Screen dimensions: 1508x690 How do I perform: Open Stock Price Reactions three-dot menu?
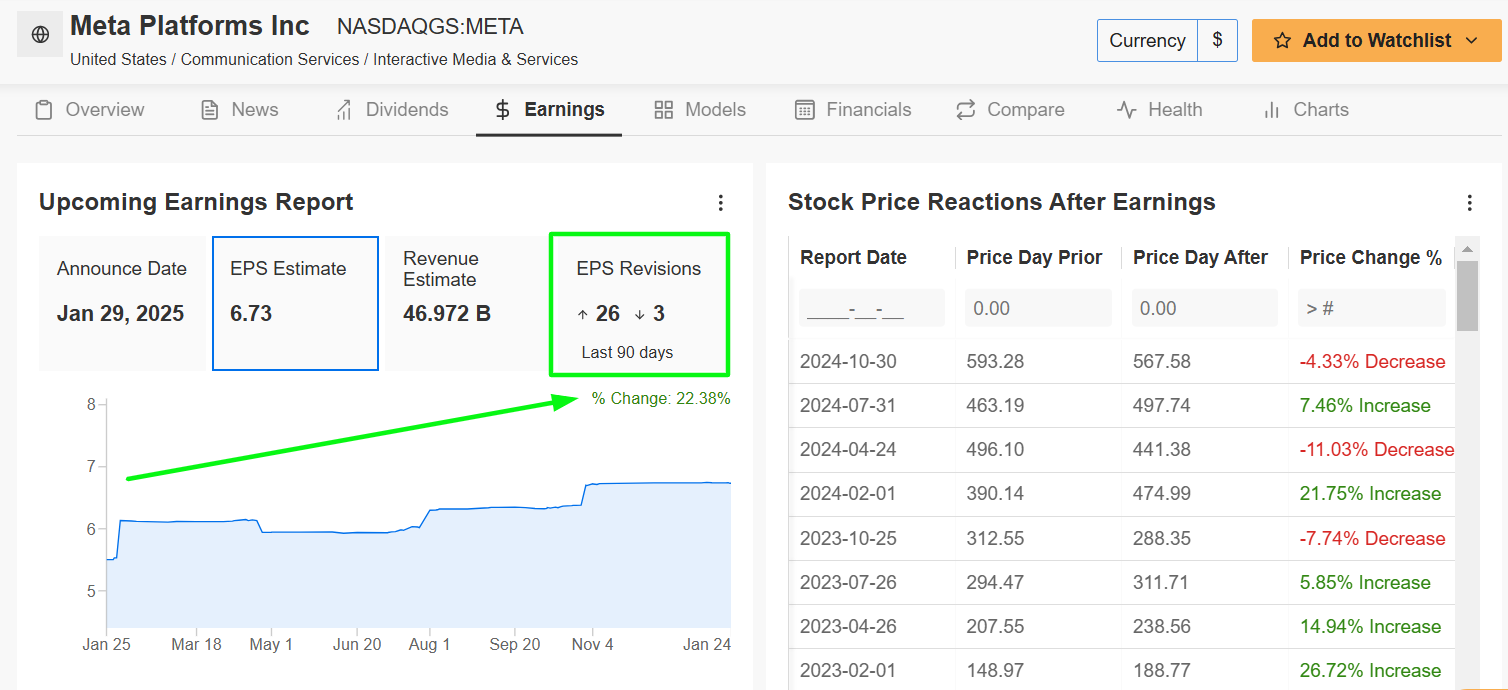tap(1470, 203)
